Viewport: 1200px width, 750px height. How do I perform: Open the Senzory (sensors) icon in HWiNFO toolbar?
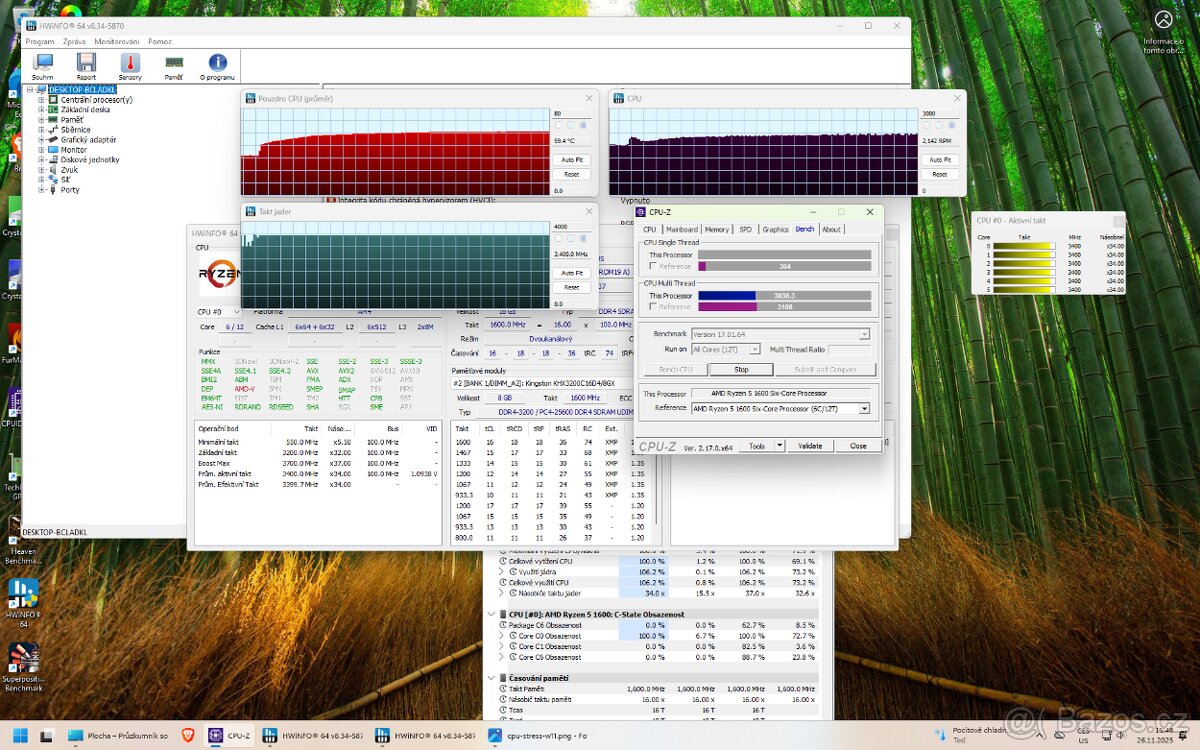point(130,64)
